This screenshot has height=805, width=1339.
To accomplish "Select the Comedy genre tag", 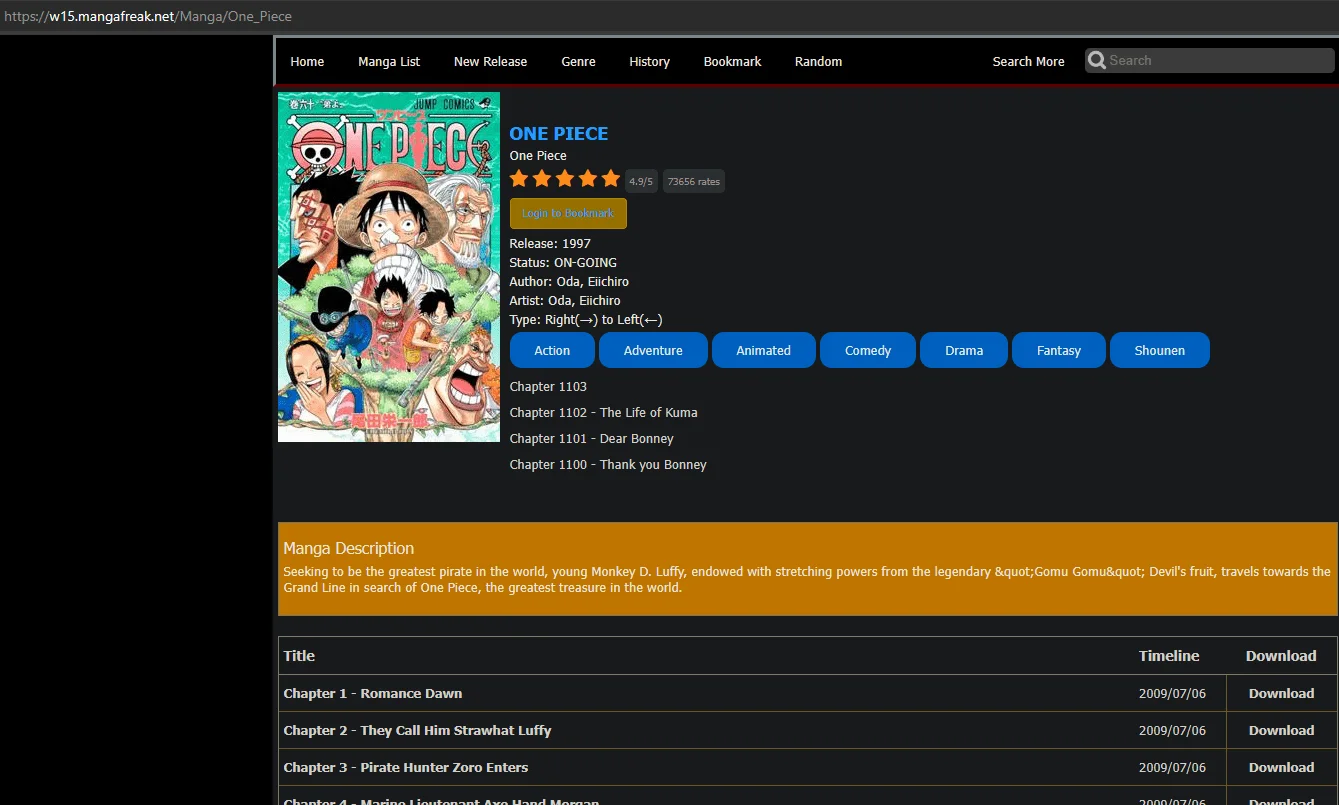I will point(868,350).
